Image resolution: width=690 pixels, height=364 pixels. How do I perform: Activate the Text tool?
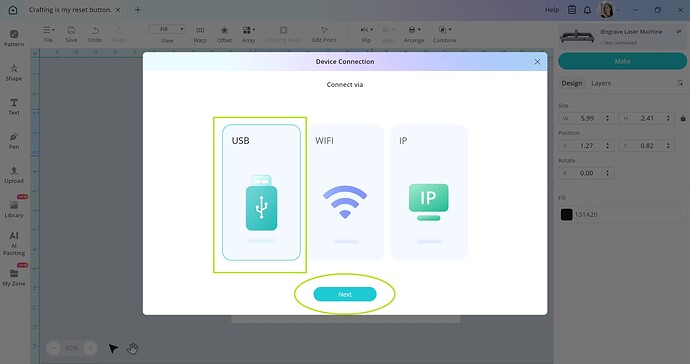pyautogui.click(x=14, y=107)
